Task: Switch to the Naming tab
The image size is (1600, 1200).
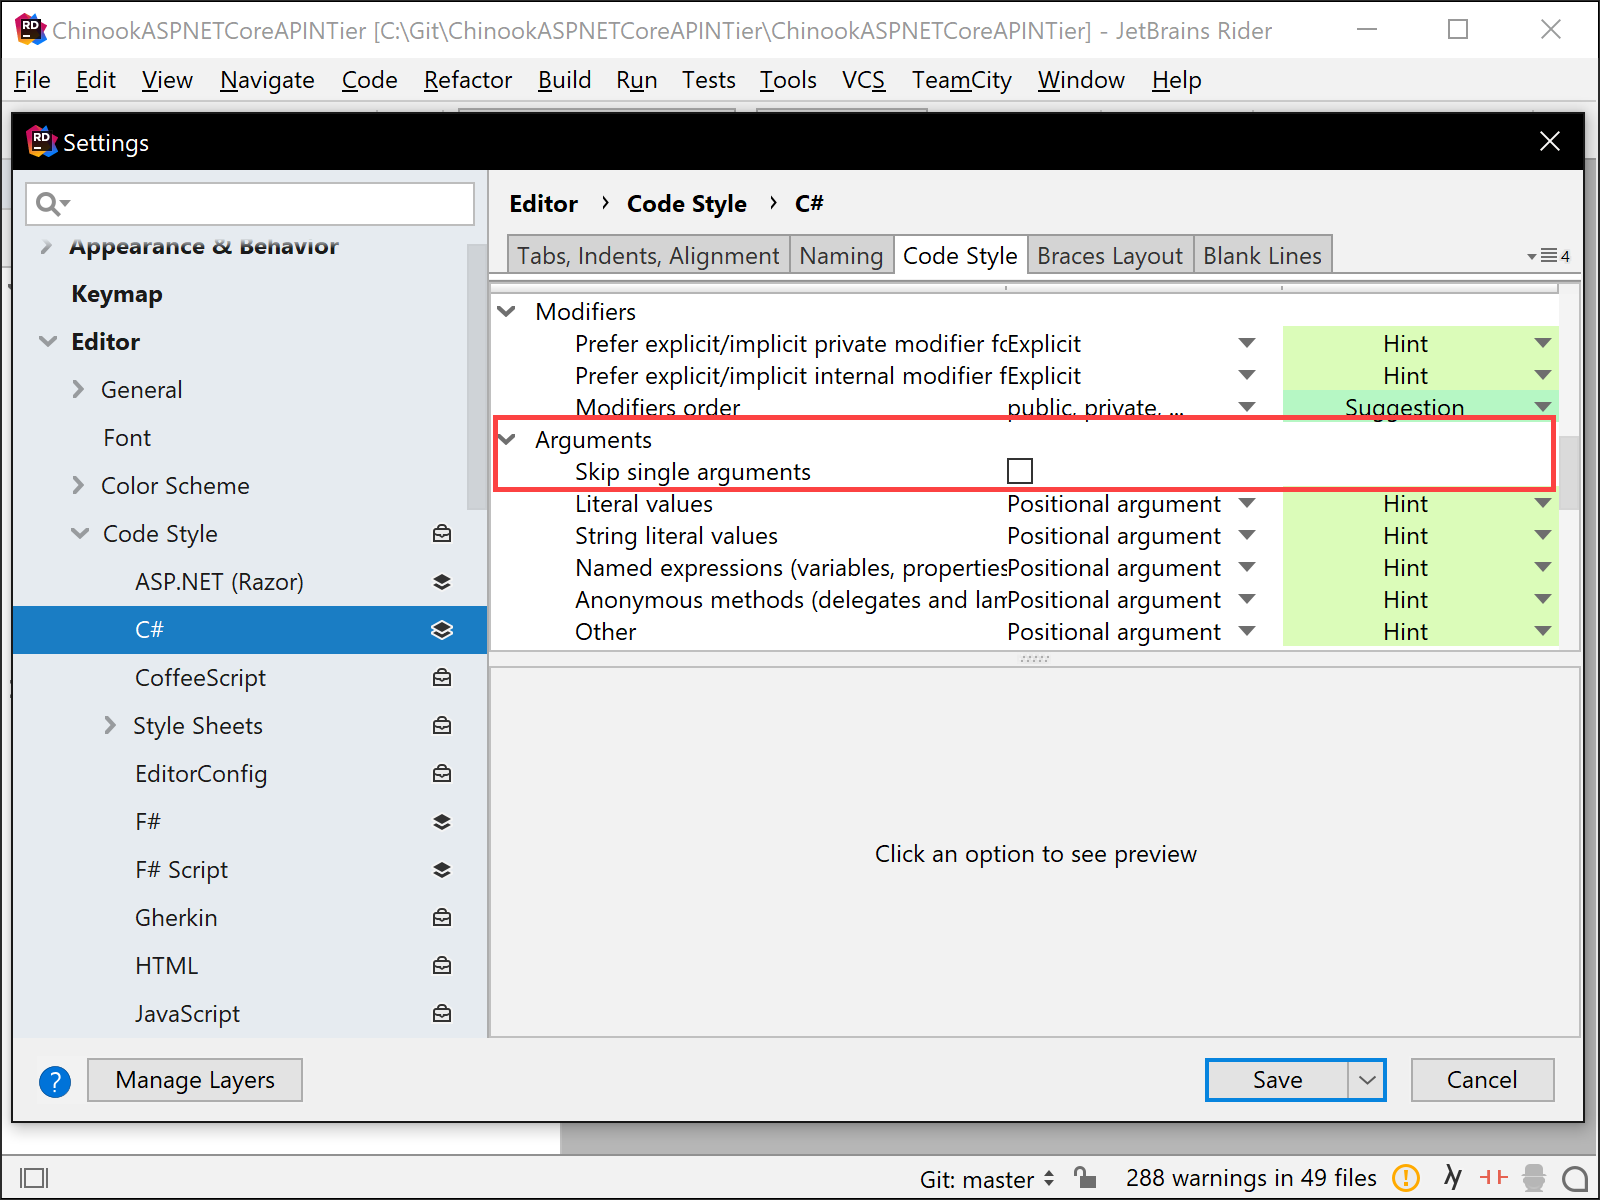Action: pos(841,256)
